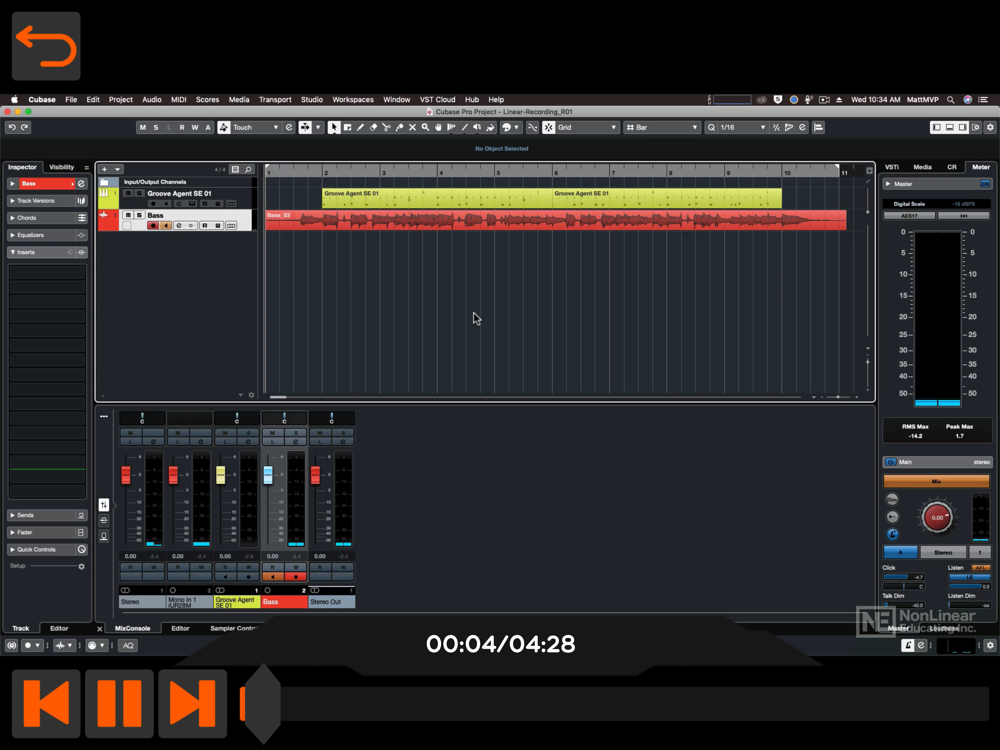Expand the Master section in Meter panel
Image resolution: width=1000 pixels, height=750 pixels.
pyautogui.click(x=888, y=184)
